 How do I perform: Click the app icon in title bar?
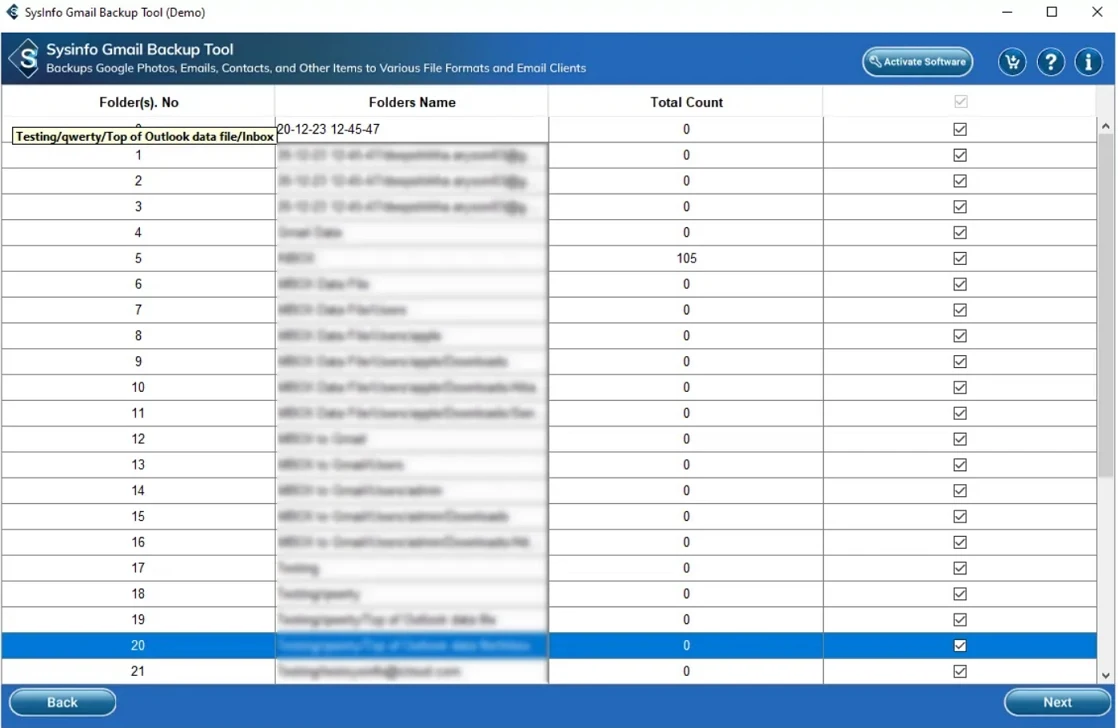pyautogui.click(x=12, y=12)
